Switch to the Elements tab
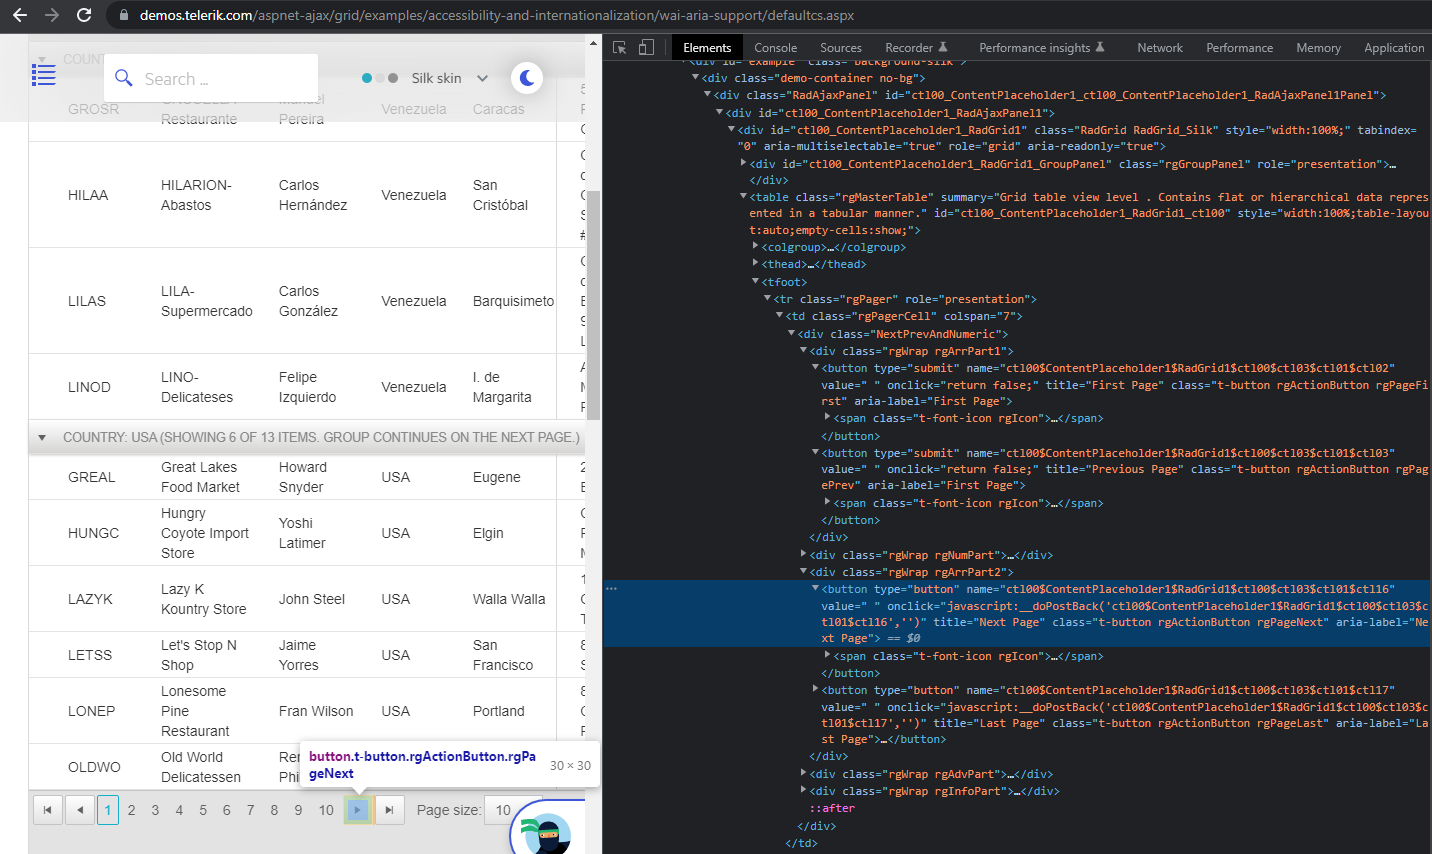1432x854 pixels. 707,48
